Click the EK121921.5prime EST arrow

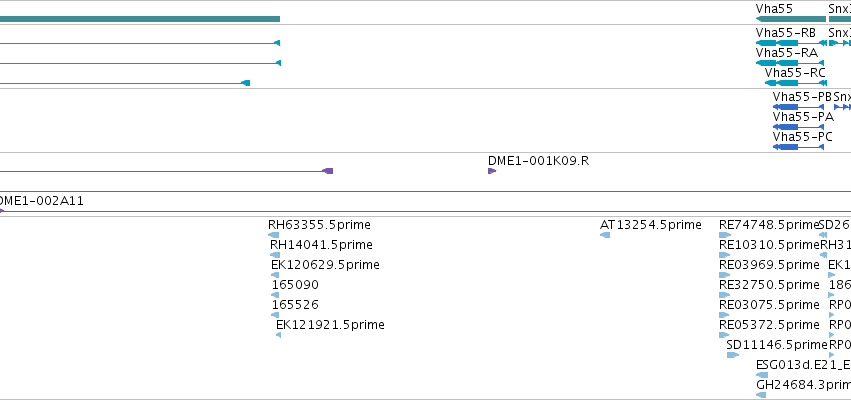click(278, 335)
